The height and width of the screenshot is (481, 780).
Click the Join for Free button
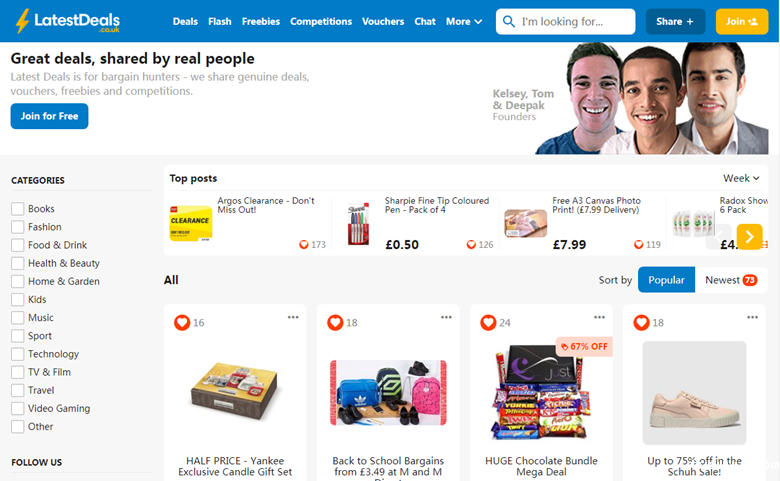49,116
